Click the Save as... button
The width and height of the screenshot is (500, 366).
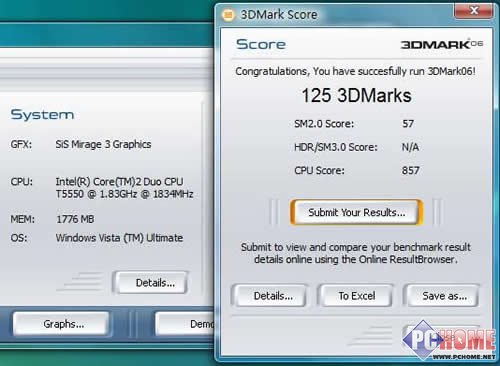[441, 296]
